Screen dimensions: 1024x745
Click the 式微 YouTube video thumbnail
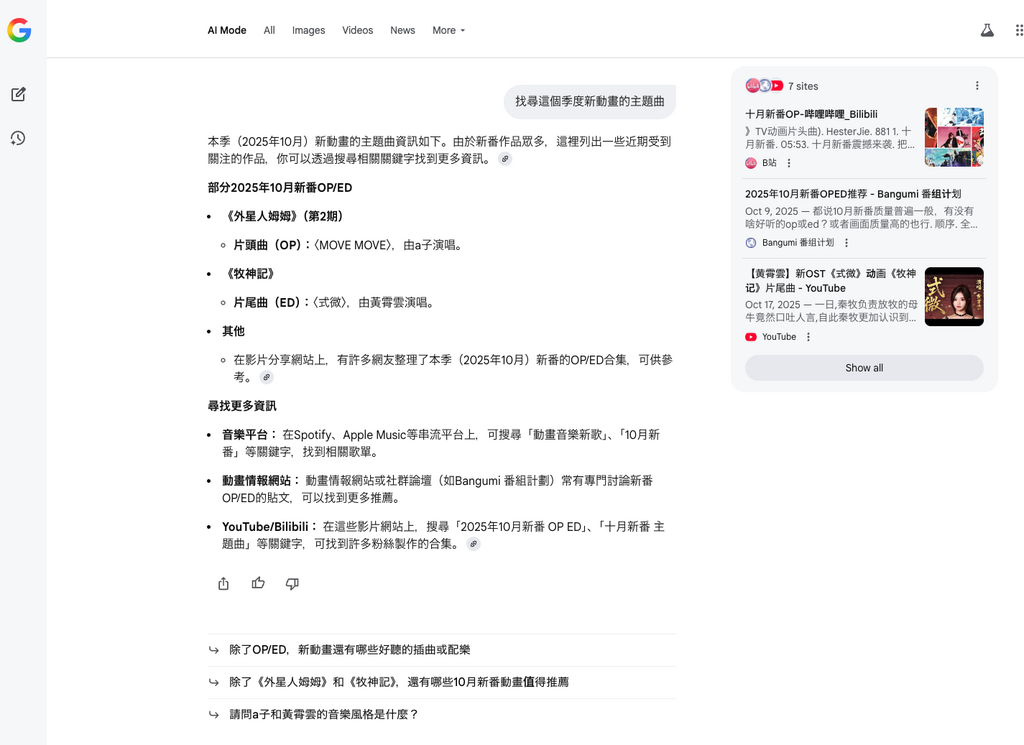click(953, 296)
